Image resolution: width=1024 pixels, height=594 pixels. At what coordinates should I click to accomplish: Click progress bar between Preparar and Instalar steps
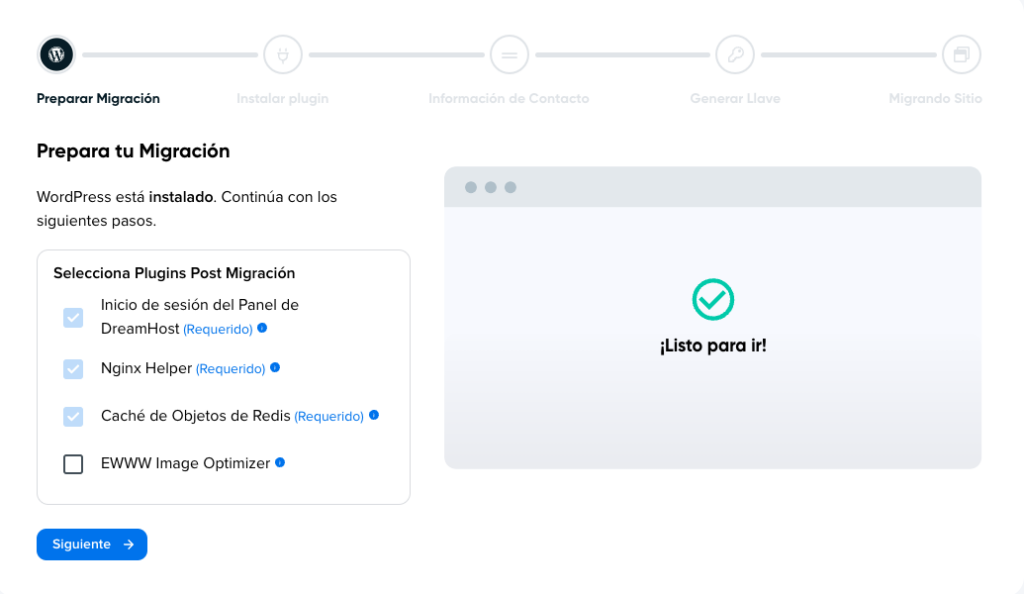[170, 55]
